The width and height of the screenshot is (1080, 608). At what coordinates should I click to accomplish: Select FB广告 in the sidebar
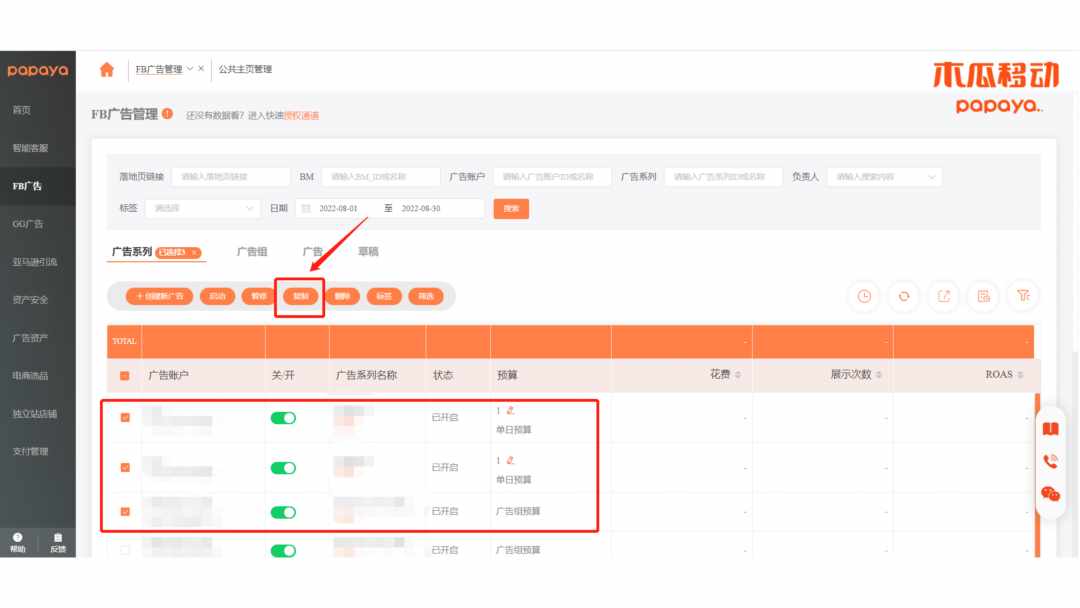point(27,186)
